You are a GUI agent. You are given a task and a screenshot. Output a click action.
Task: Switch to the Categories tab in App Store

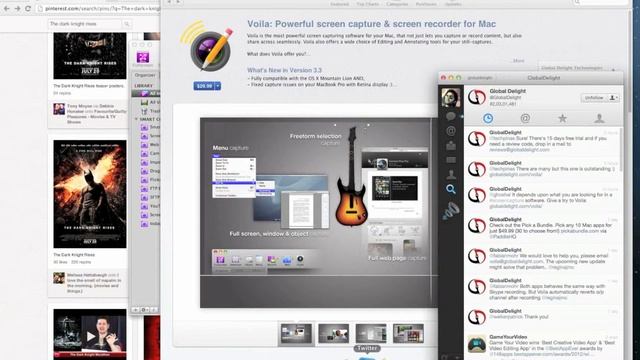tap(397, 4)
